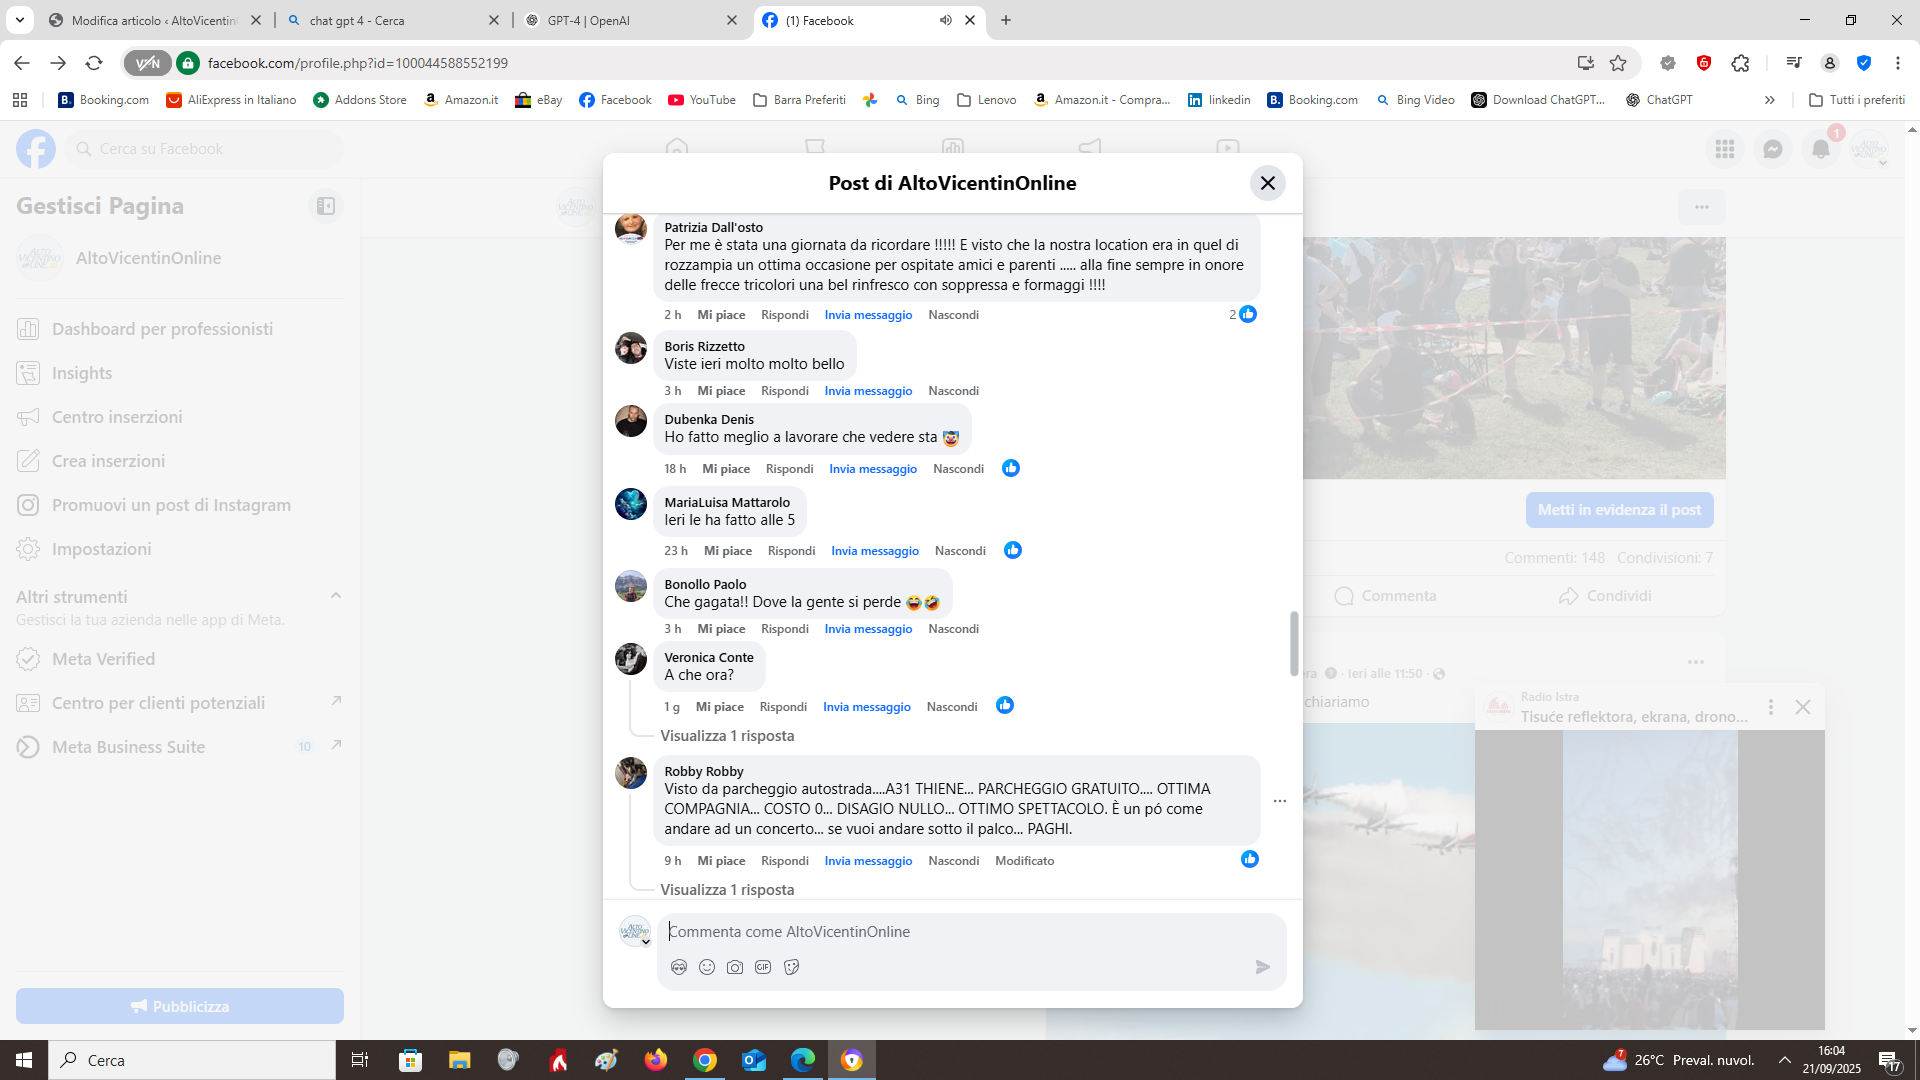View like reaction on Veronica Conte comment

1005,705
